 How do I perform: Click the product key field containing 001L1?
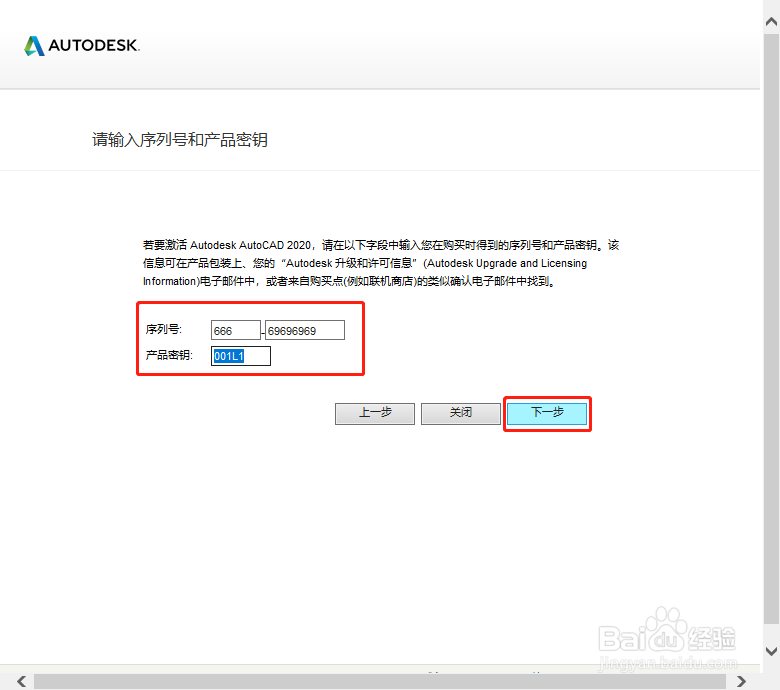pyautogui.click(x=241, y=356)
